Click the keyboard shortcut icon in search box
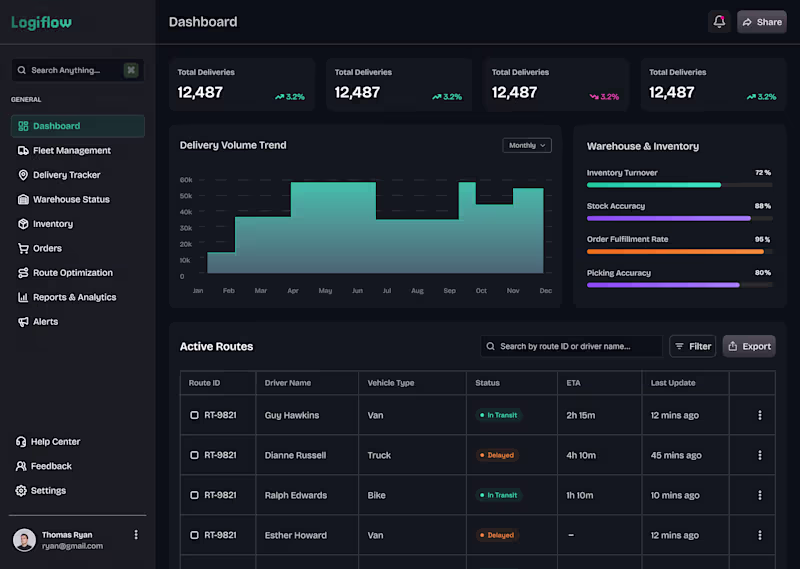The width and height of the screenshot is (800, 569). [131, 70]
